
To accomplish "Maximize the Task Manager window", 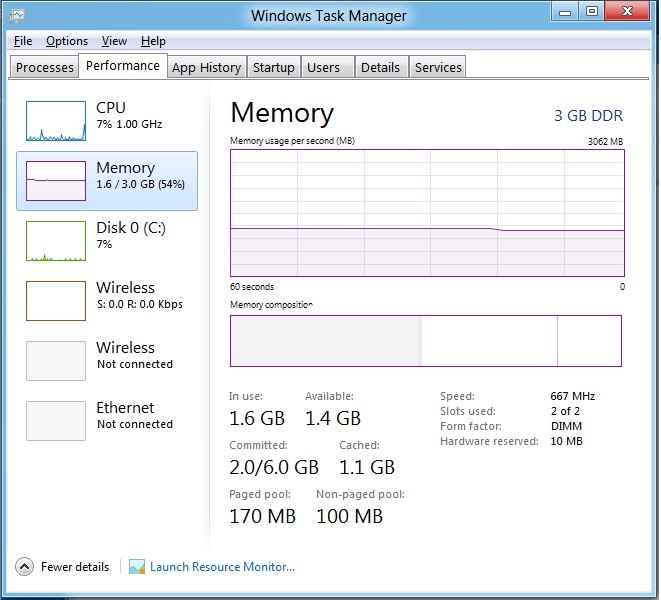I will [x=591, y=12].
